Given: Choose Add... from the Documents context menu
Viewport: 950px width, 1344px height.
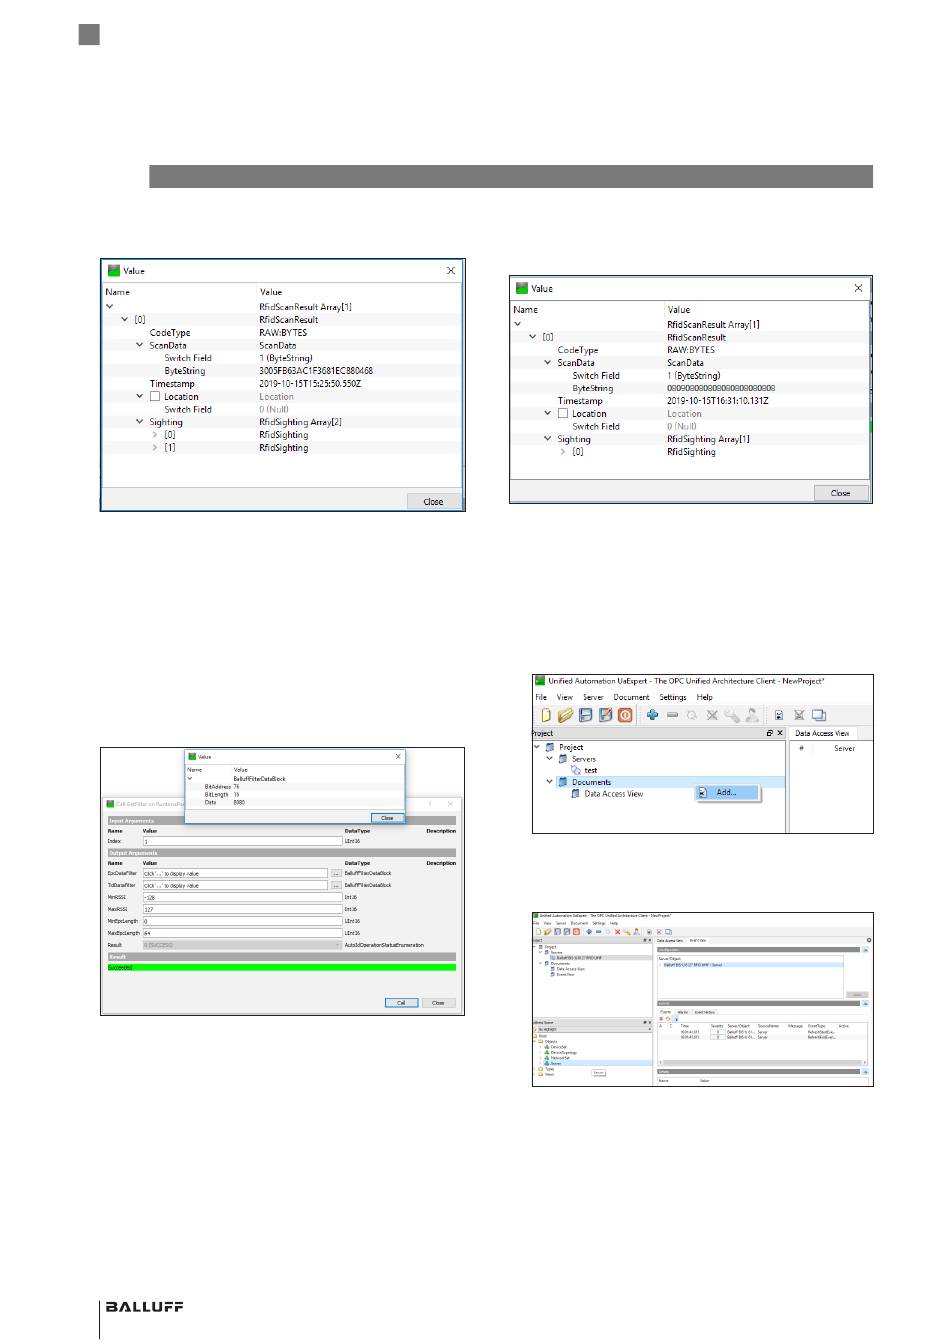Looking at the screenshot, I should [x=728, y=793].
